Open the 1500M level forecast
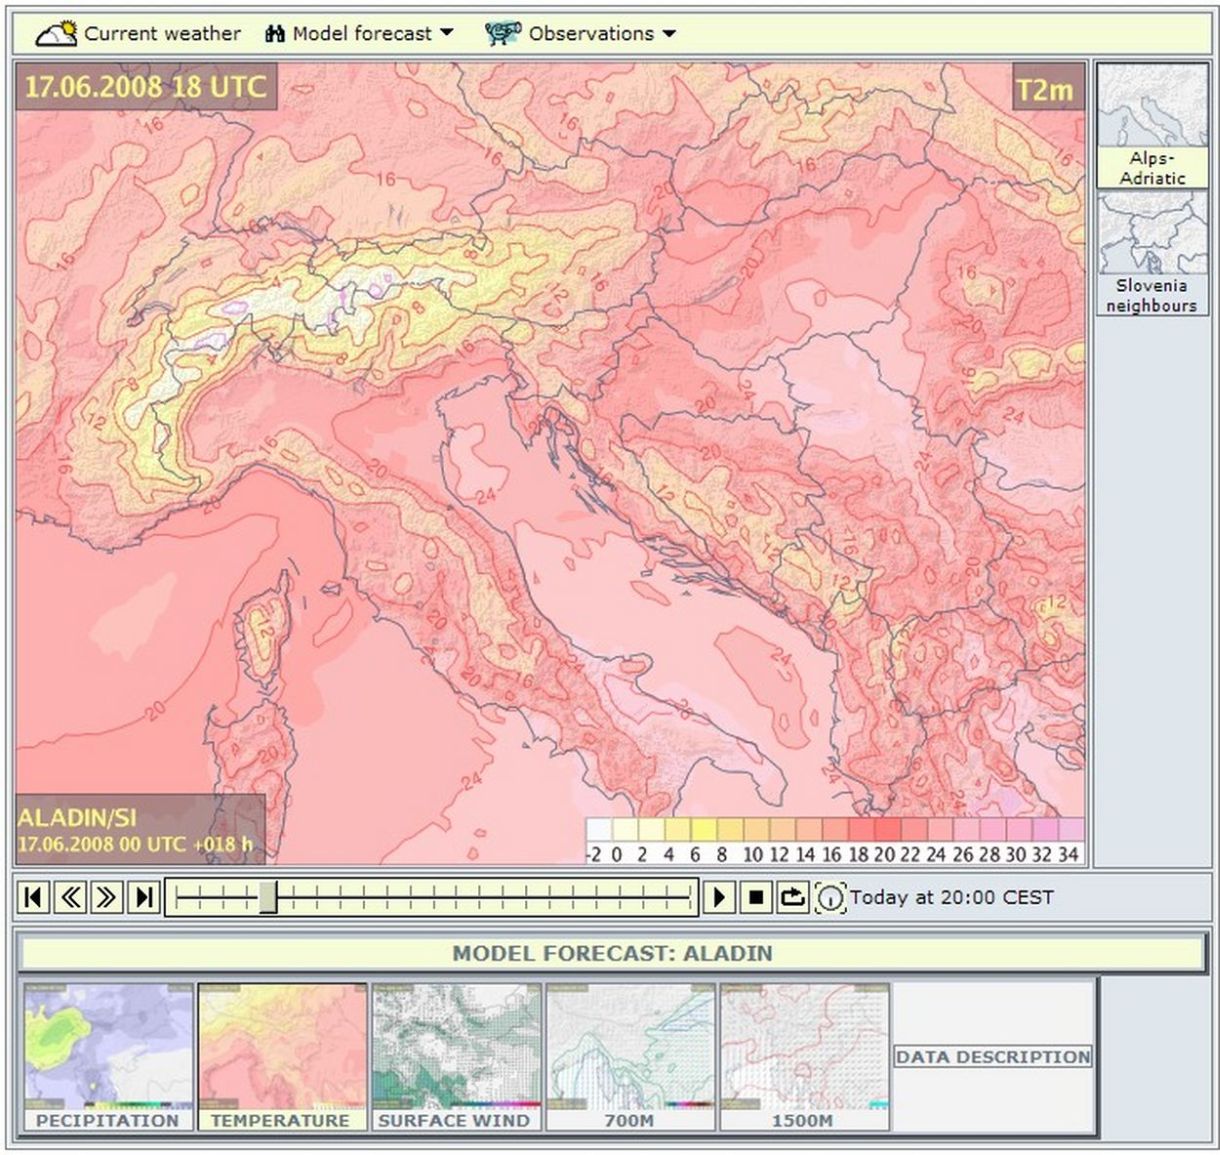1220x1155 pixels. tap(803, 1057)
